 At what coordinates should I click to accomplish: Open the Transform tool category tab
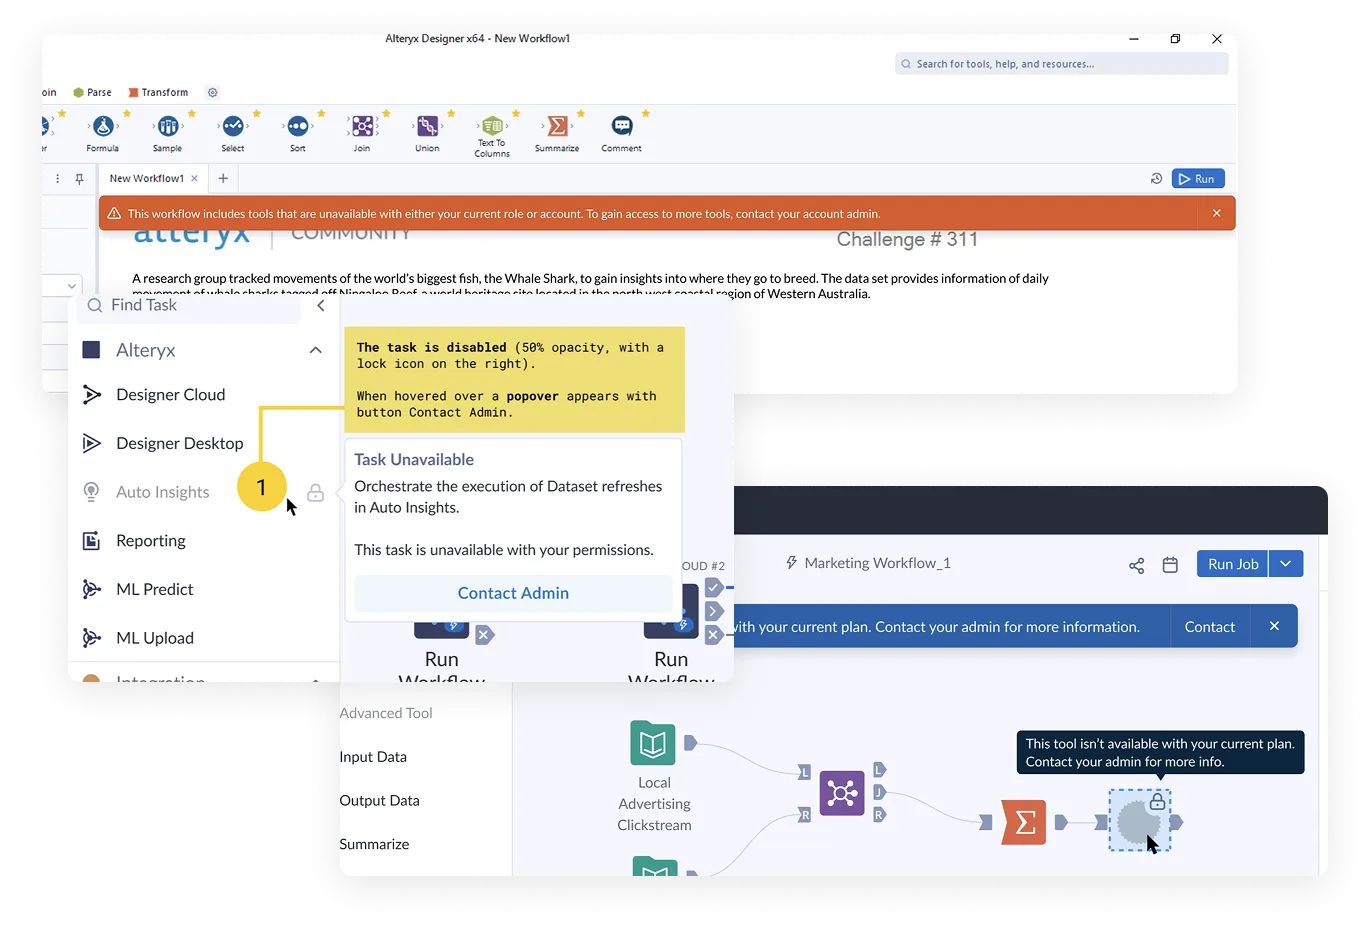point(158,92)
